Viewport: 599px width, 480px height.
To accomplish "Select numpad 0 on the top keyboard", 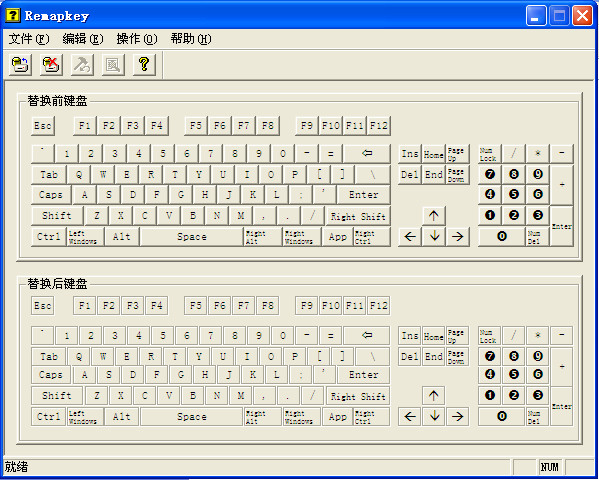I will pyautogui.click(x=502, y=237).
